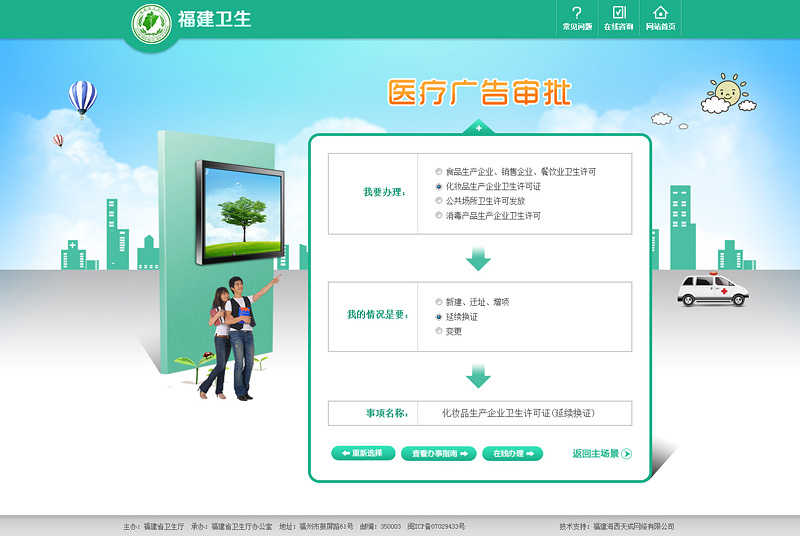Select 消毒产品生产企业卫生许可 radio option
800x536 pixels.
438,216
